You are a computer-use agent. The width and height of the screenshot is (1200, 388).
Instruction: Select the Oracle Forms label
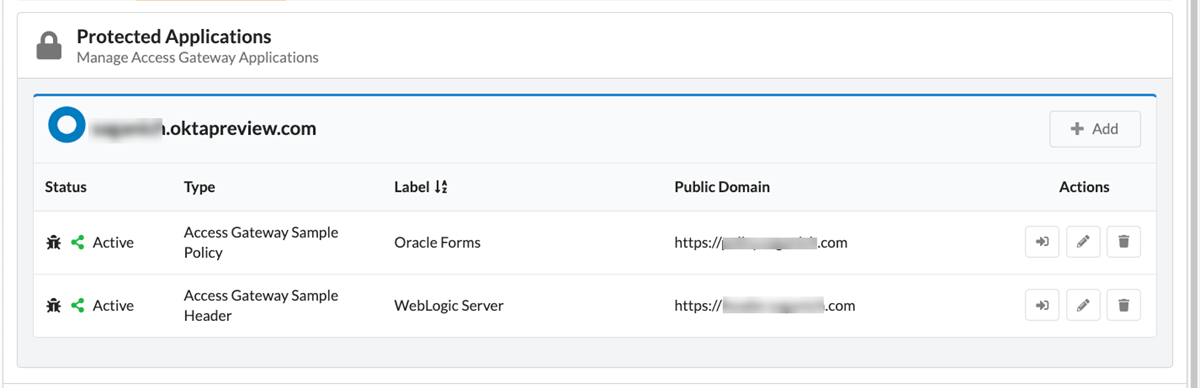[x=438, y=242]
